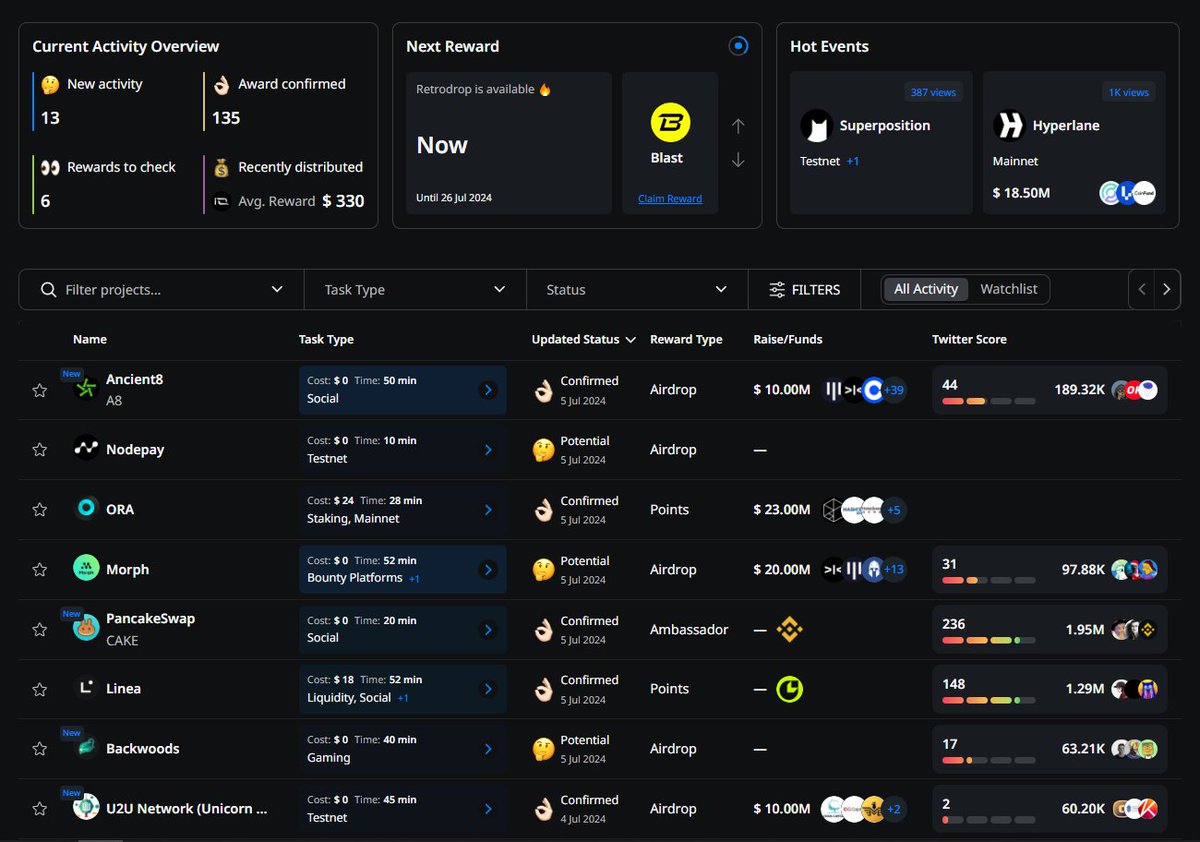
Task: Click the ORA project logo
Action: [86, 509]
